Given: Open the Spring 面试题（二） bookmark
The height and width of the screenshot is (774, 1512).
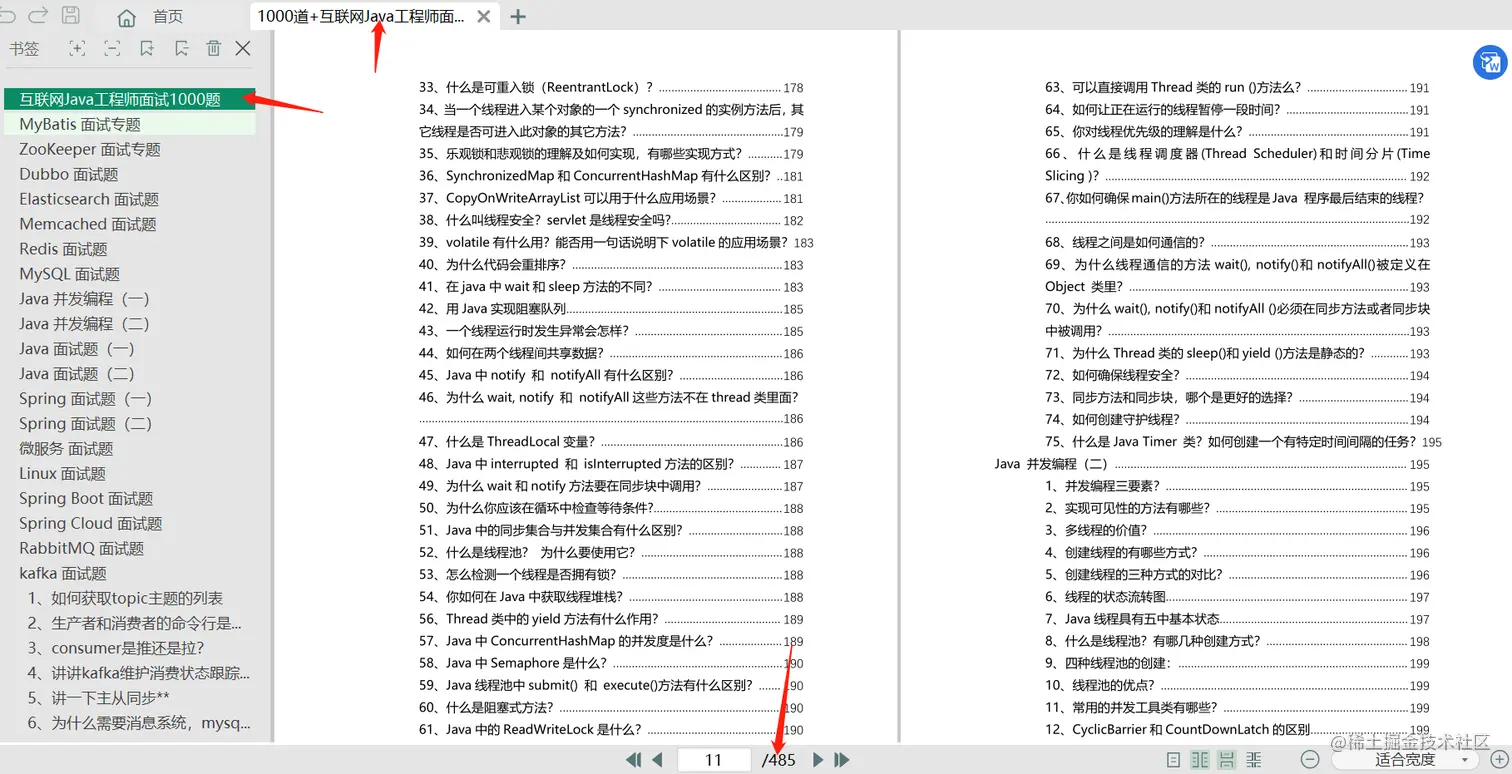Looking at the screenshot, I should [85, 424].
